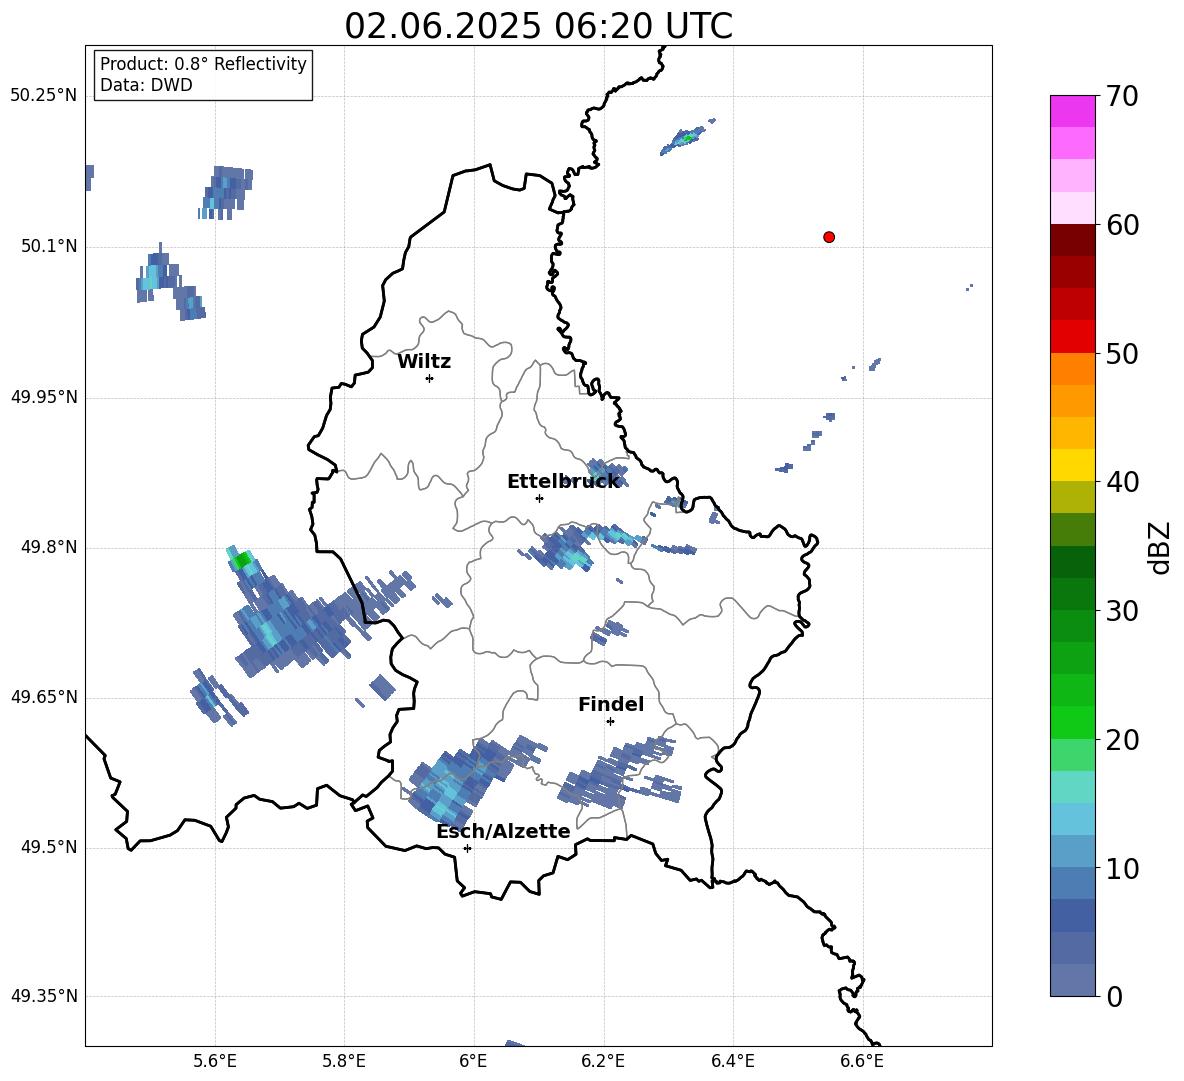Click the 6.2°E longitude label
The width and height of the screenshot is (1184, 1081).
click(x=603, y=1061)
